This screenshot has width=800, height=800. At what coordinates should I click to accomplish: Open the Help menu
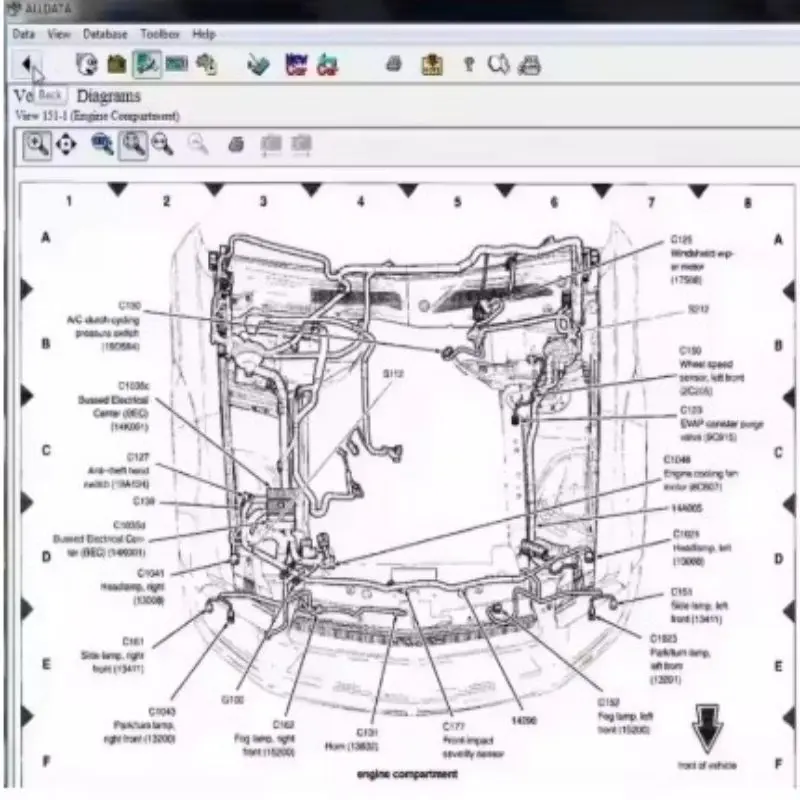[x=204, y=34]
